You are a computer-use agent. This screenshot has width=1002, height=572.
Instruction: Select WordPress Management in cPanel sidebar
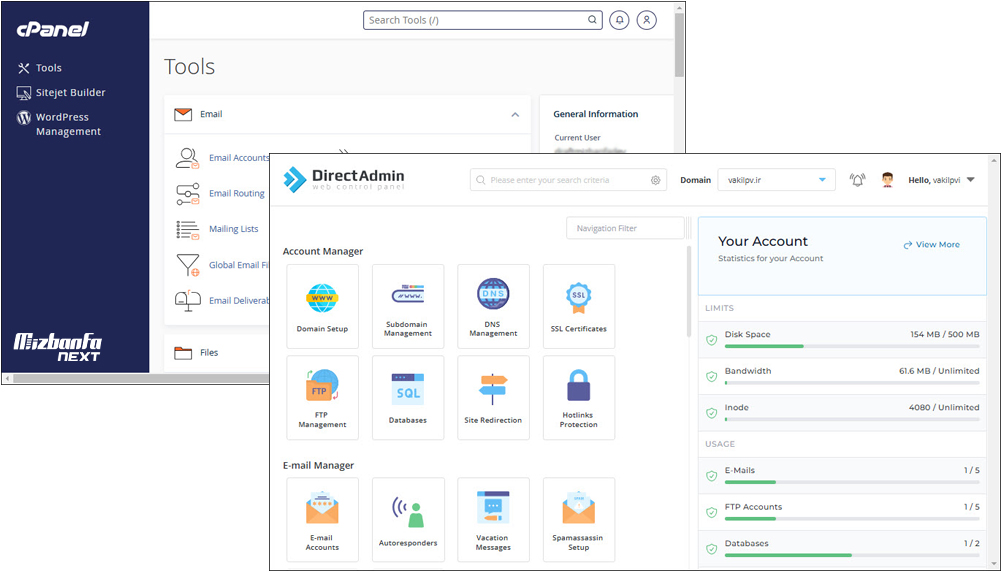[x=68, y=124]
